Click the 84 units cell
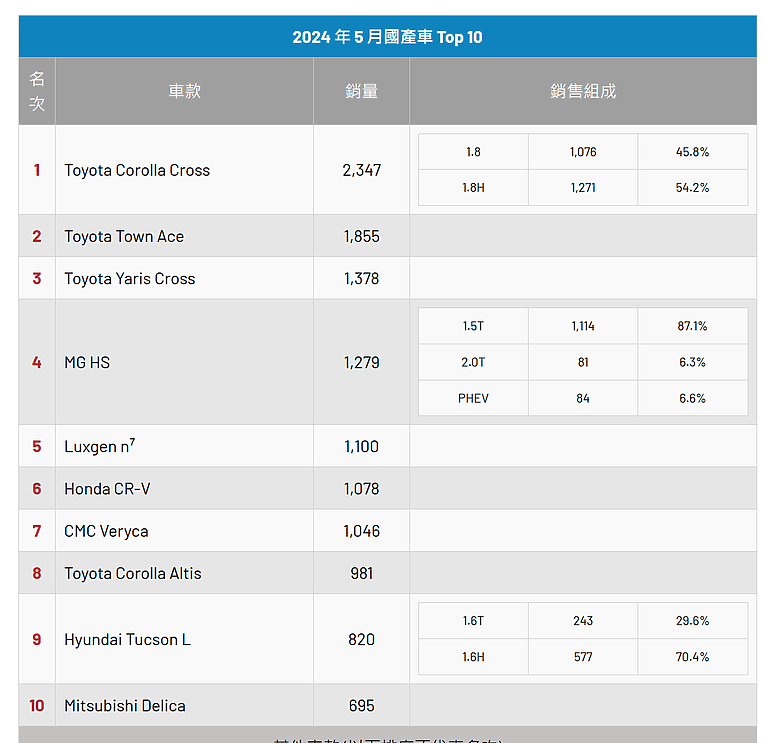 click(583, 398)
